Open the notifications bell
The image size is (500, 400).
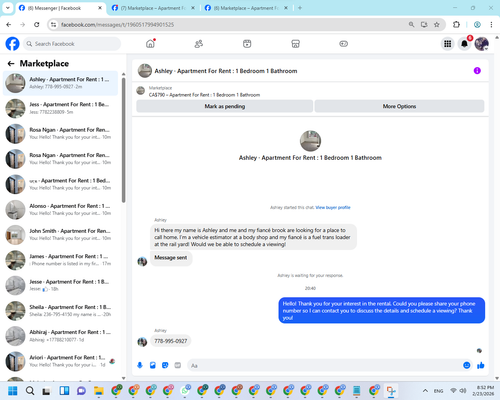point(464,44)
